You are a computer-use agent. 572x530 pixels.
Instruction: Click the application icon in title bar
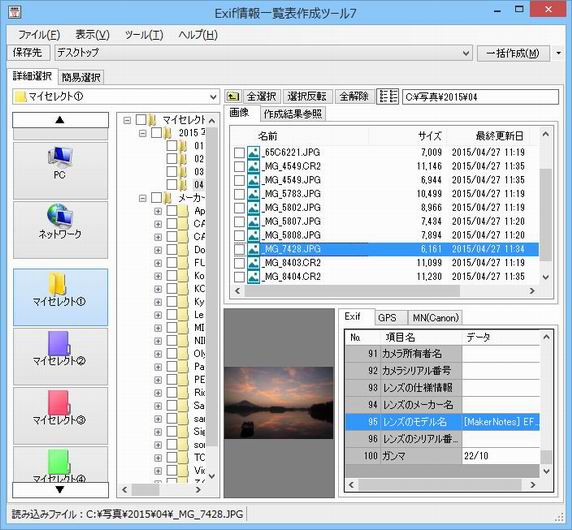[14, 12]
